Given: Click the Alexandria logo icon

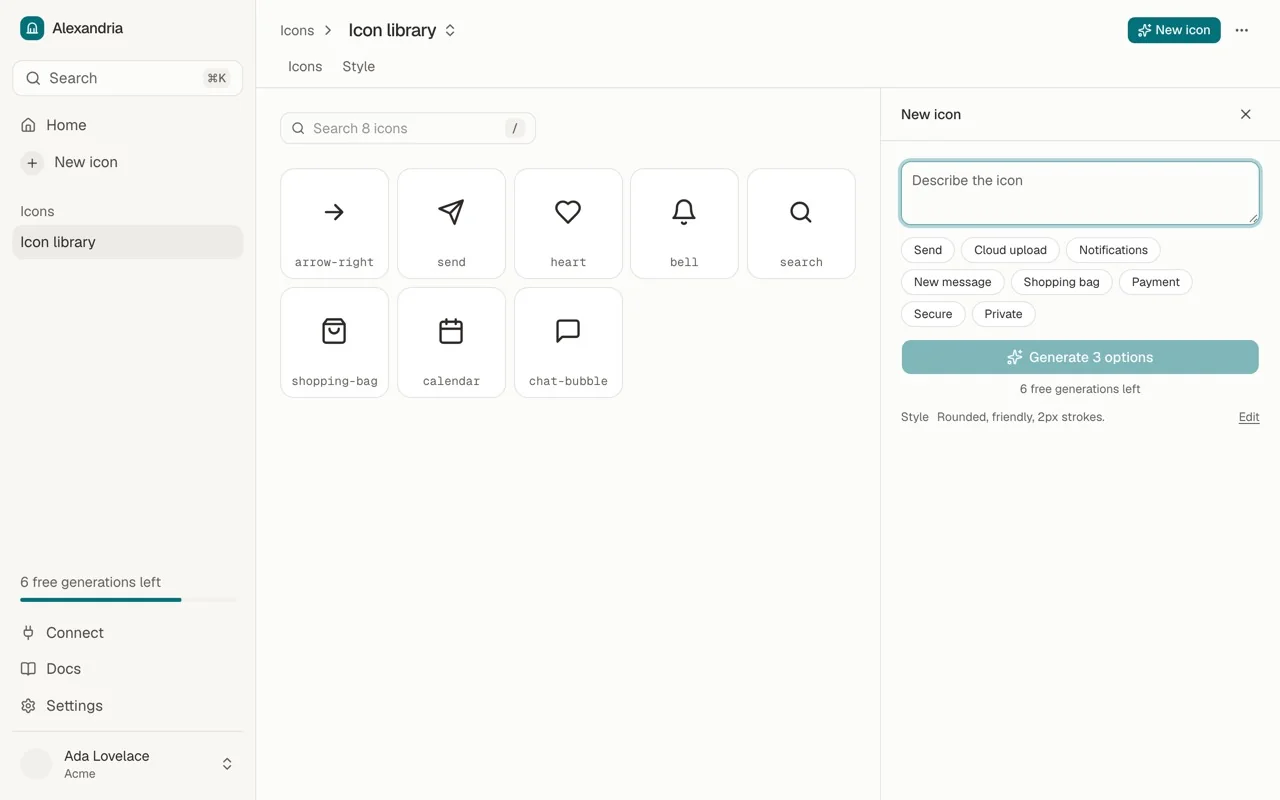Looking at the screenshot, I should click(x=32, y=28).
